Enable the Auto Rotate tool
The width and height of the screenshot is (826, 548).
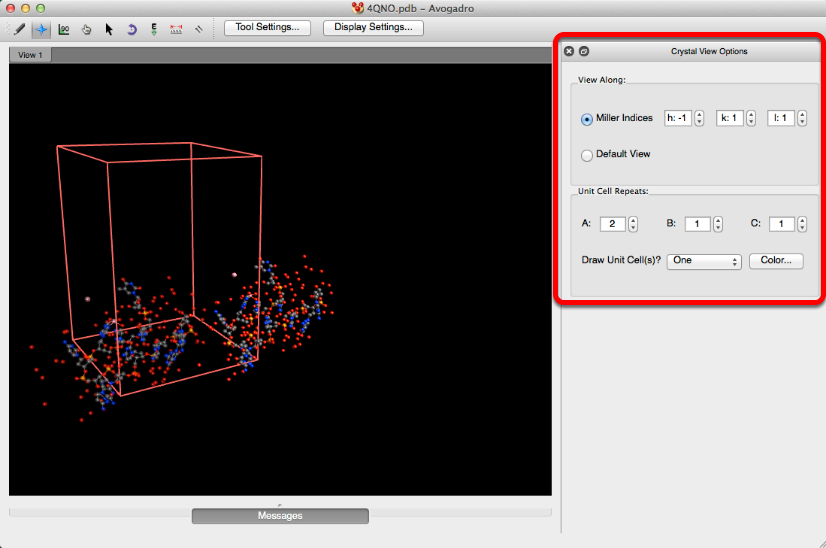[x=132, y=29]
